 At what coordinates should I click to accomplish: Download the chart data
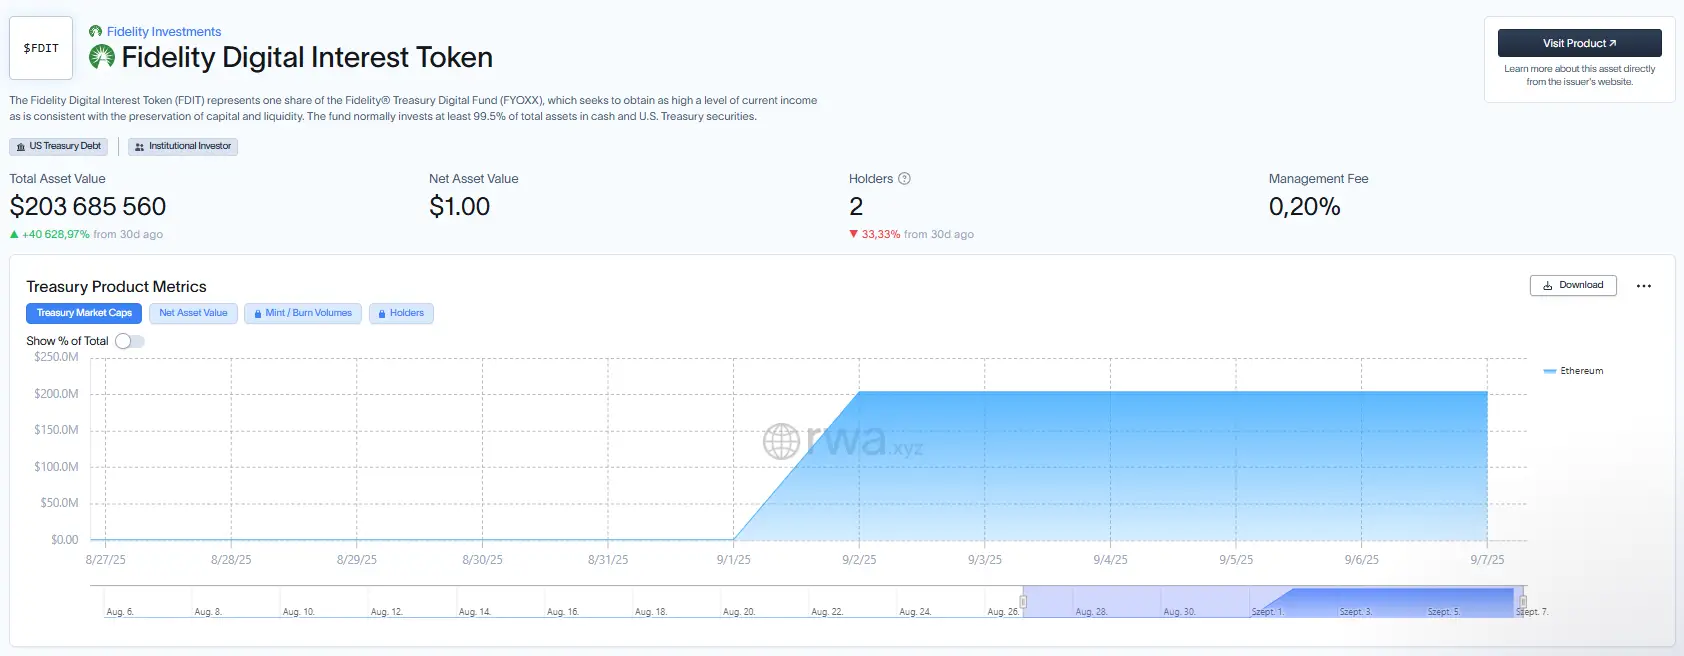tap(1573, 285)
